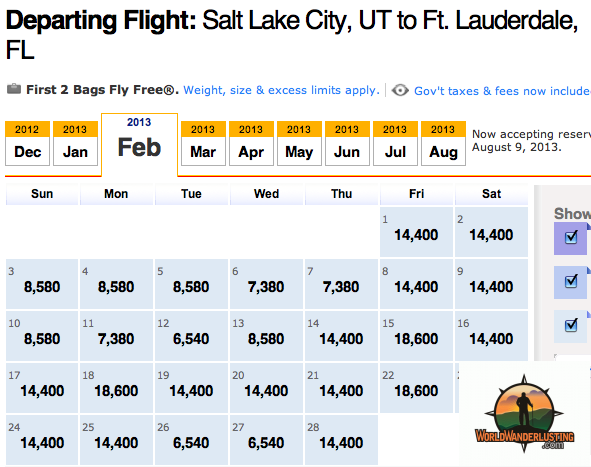Viewport: 591px width, 467px height.
Task: Select February 12 fare of 6,540 points
Action: 191,336
